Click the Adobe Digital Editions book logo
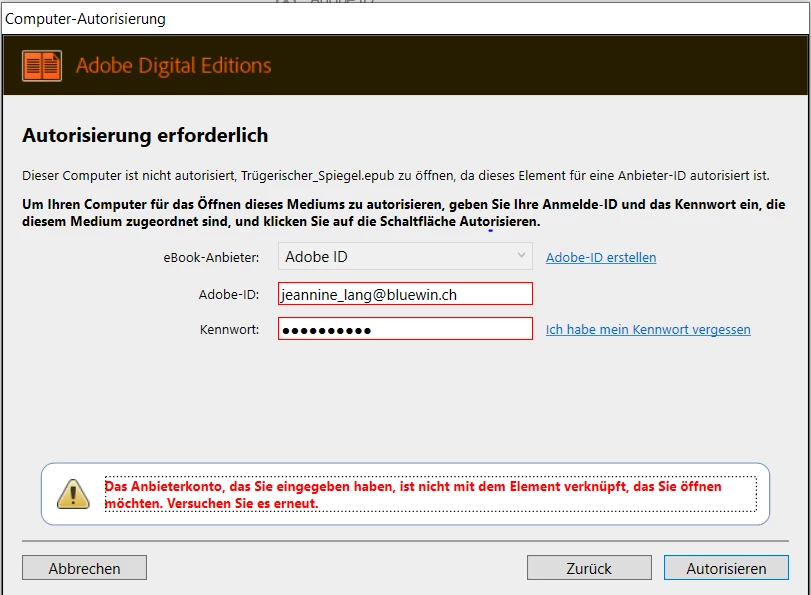 point(42,66)
